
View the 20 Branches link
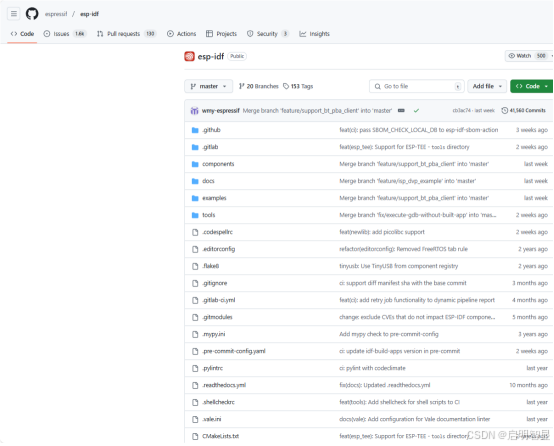[259, 86]
